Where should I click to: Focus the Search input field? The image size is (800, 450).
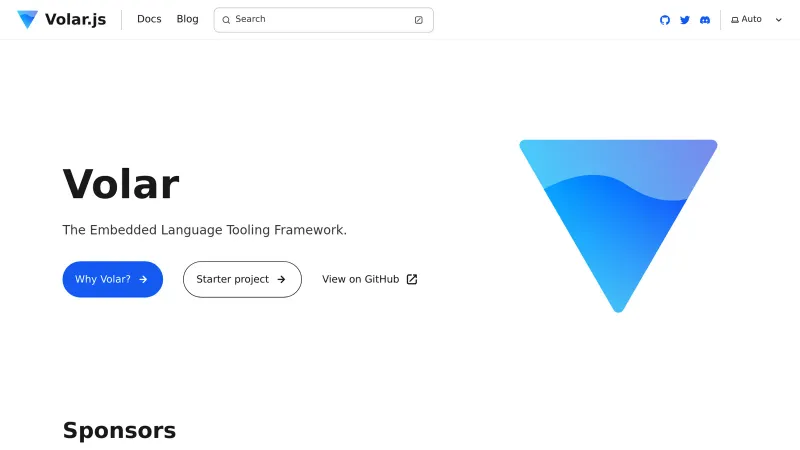coord(320,19)
